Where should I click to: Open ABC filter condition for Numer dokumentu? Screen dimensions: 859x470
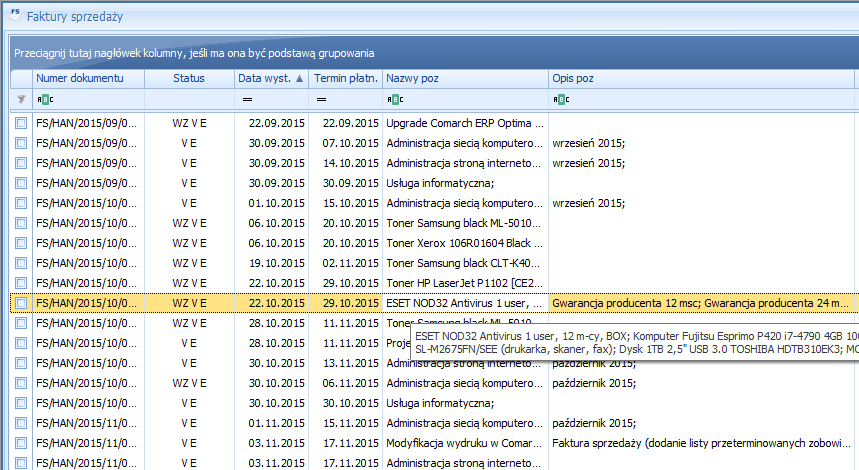click(45, 99)
